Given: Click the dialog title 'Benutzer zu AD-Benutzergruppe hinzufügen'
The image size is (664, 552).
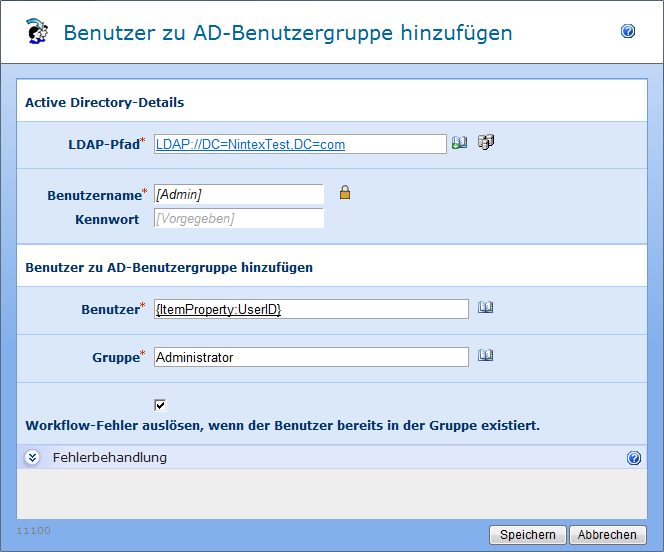Looking at the screenshot, I should 288,33.
